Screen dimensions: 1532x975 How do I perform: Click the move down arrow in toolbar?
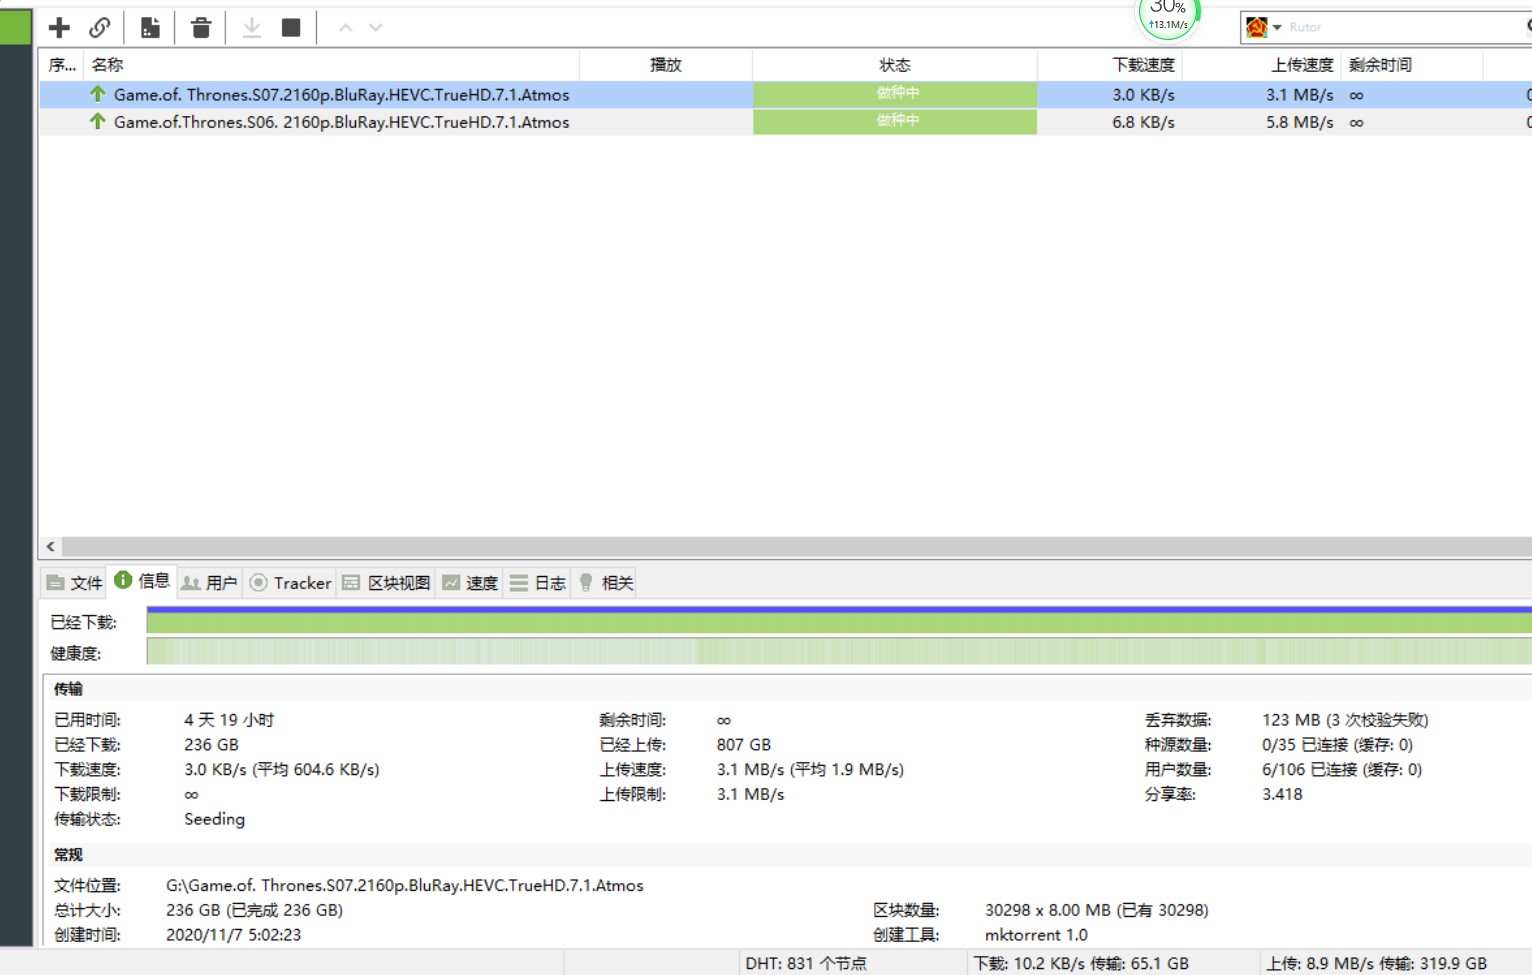tap(376, 27)
